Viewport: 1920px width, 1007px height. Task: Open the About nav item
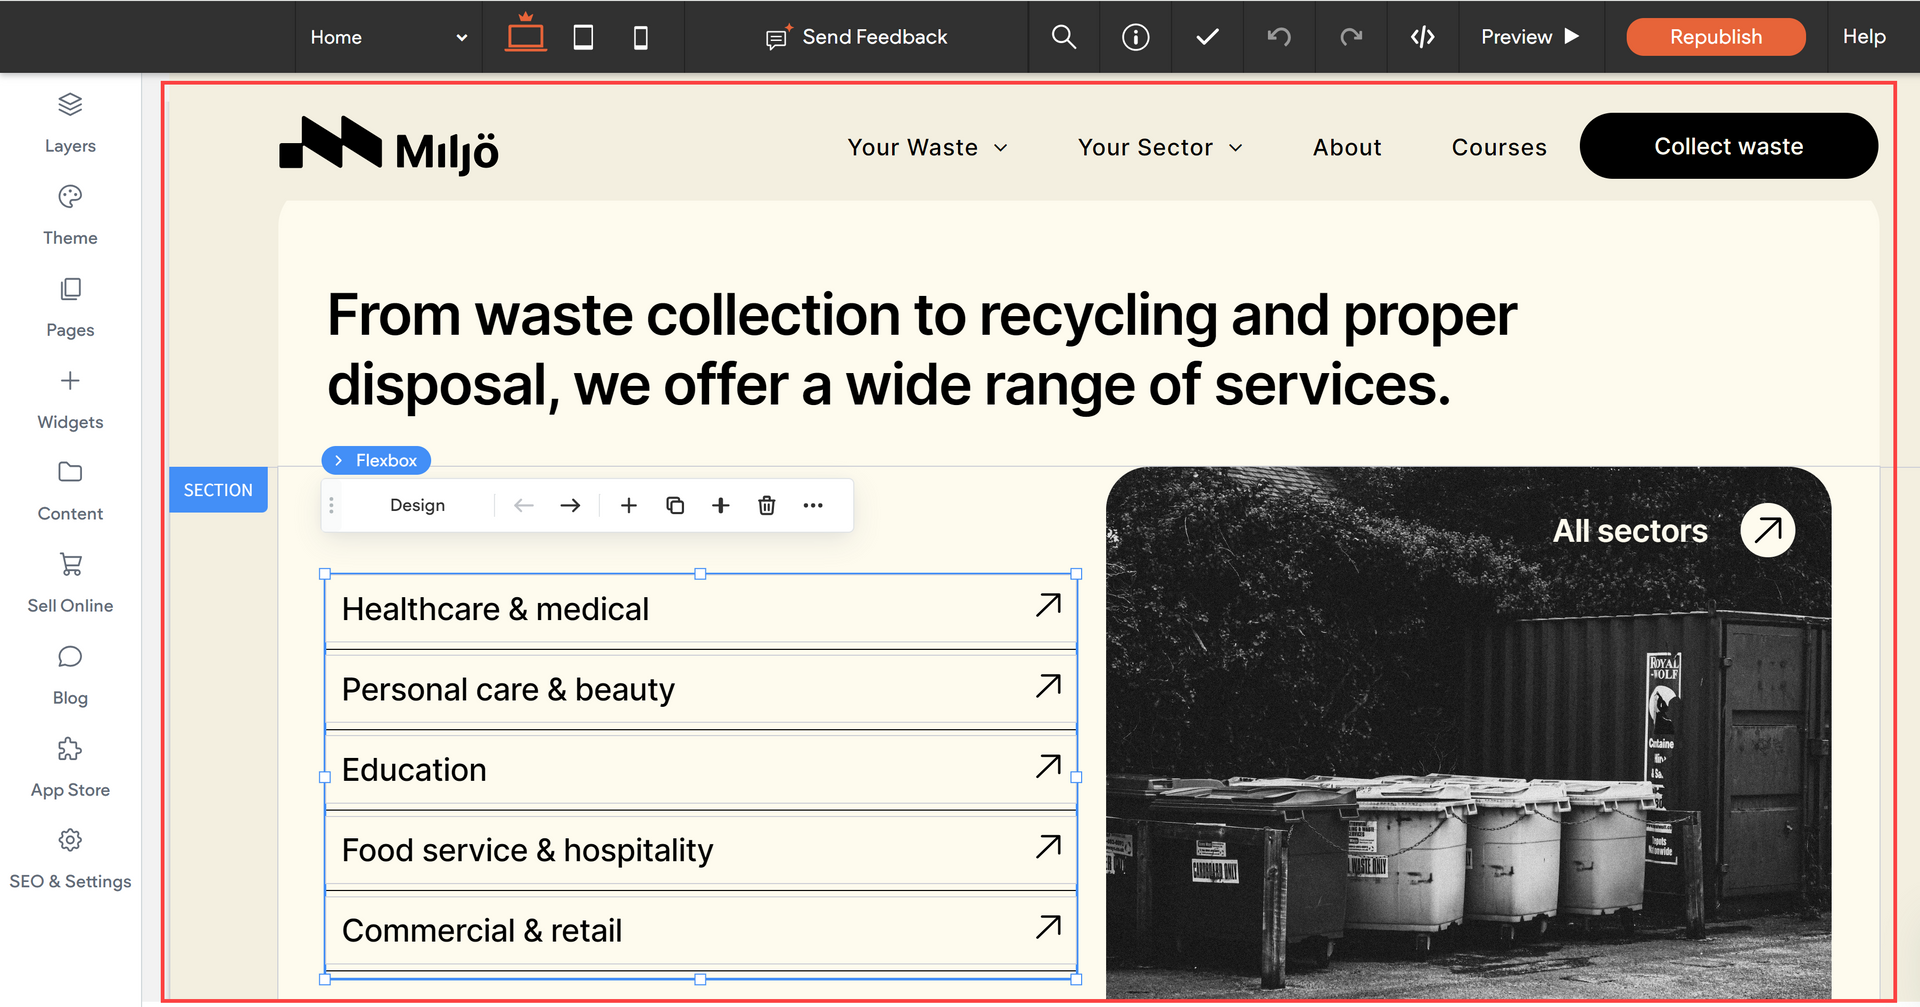(x=1347, y=147)
